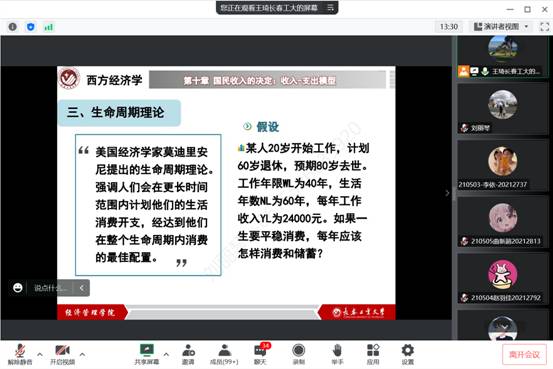Start sharing with the 共享屏幕 icon
Viewport: 553px width, 369px height.
pos(147,354)
